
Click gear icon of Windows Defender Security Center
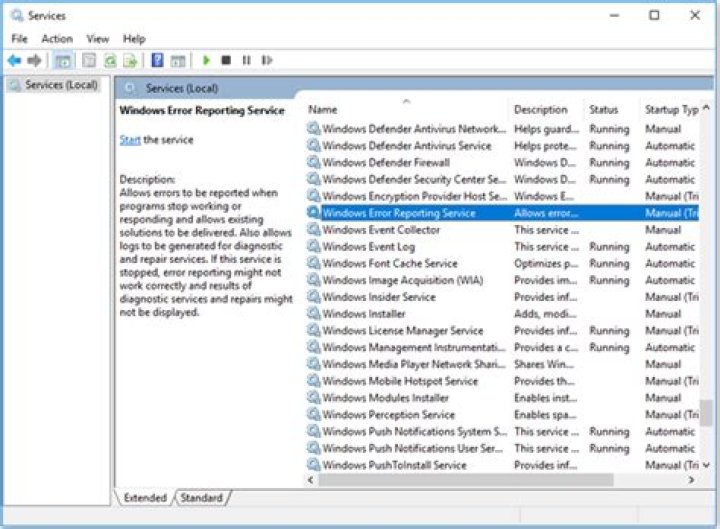pyautogui.click(x=313, y=179)
